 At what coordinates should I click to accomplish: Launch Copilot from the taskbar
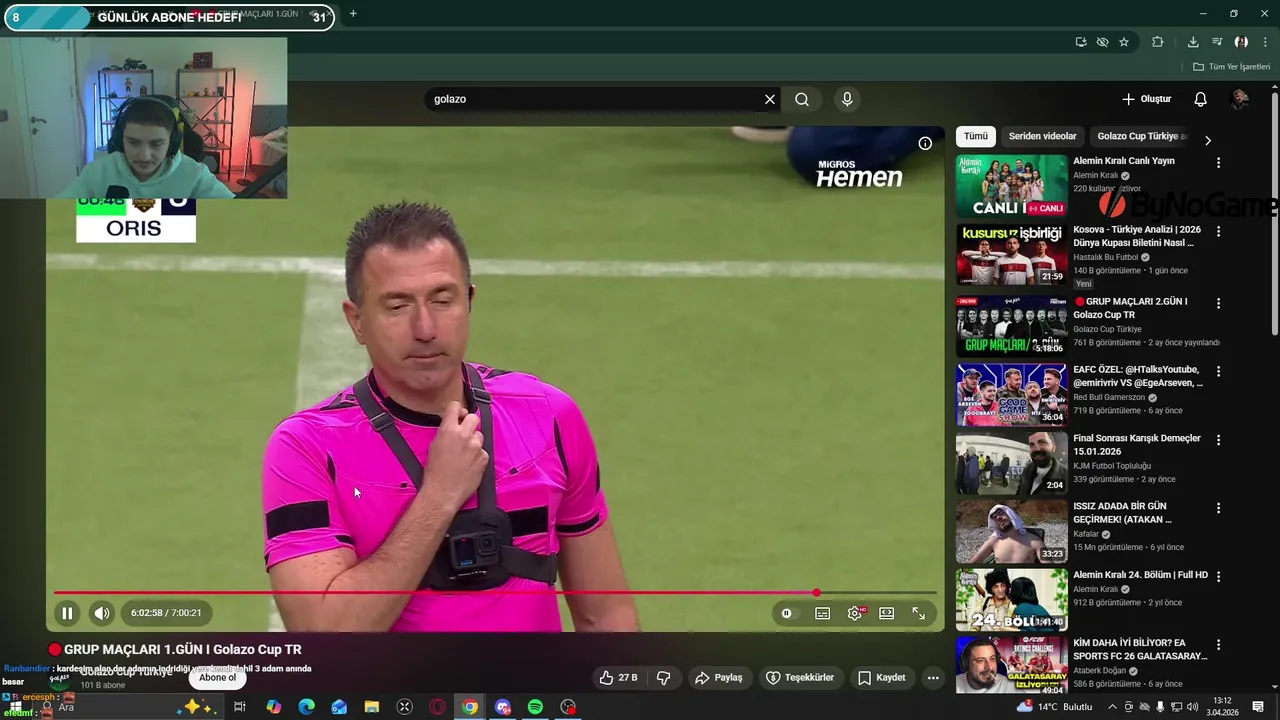point(273,707)
